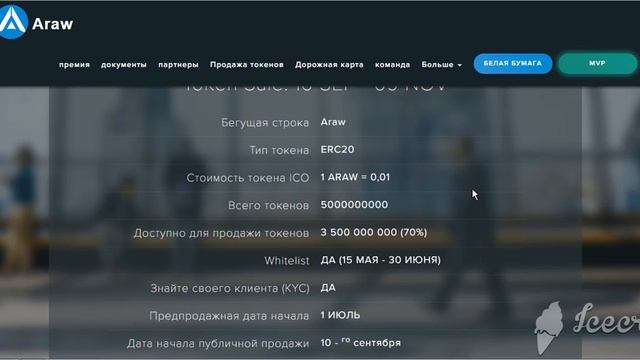Select the ДА (15 МАЯ - 30 ИЮНЯ) value
Image resolution: width=640 pixels, height=360 pixels.
[x=380, y=260]
